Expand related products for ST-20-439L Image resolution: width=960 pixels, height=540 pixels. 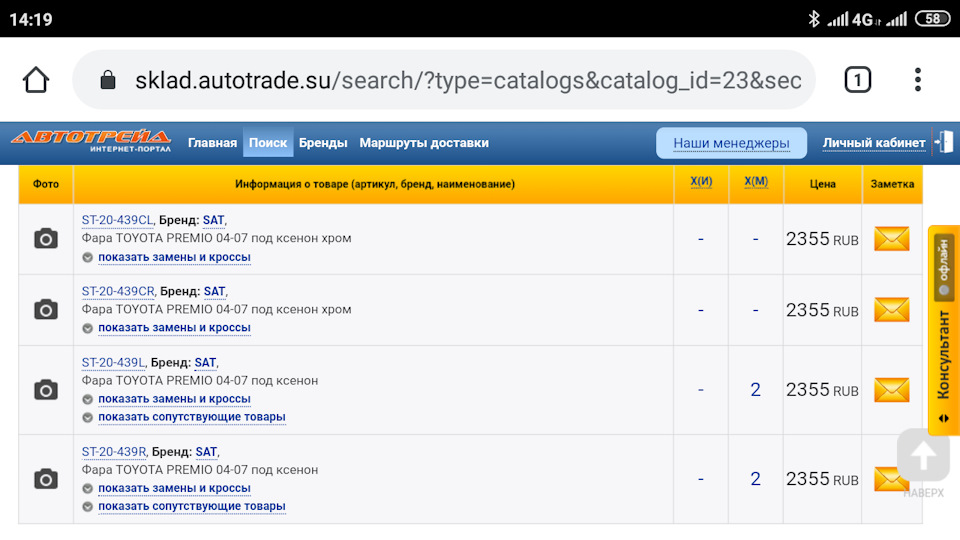tap(192, 417)
